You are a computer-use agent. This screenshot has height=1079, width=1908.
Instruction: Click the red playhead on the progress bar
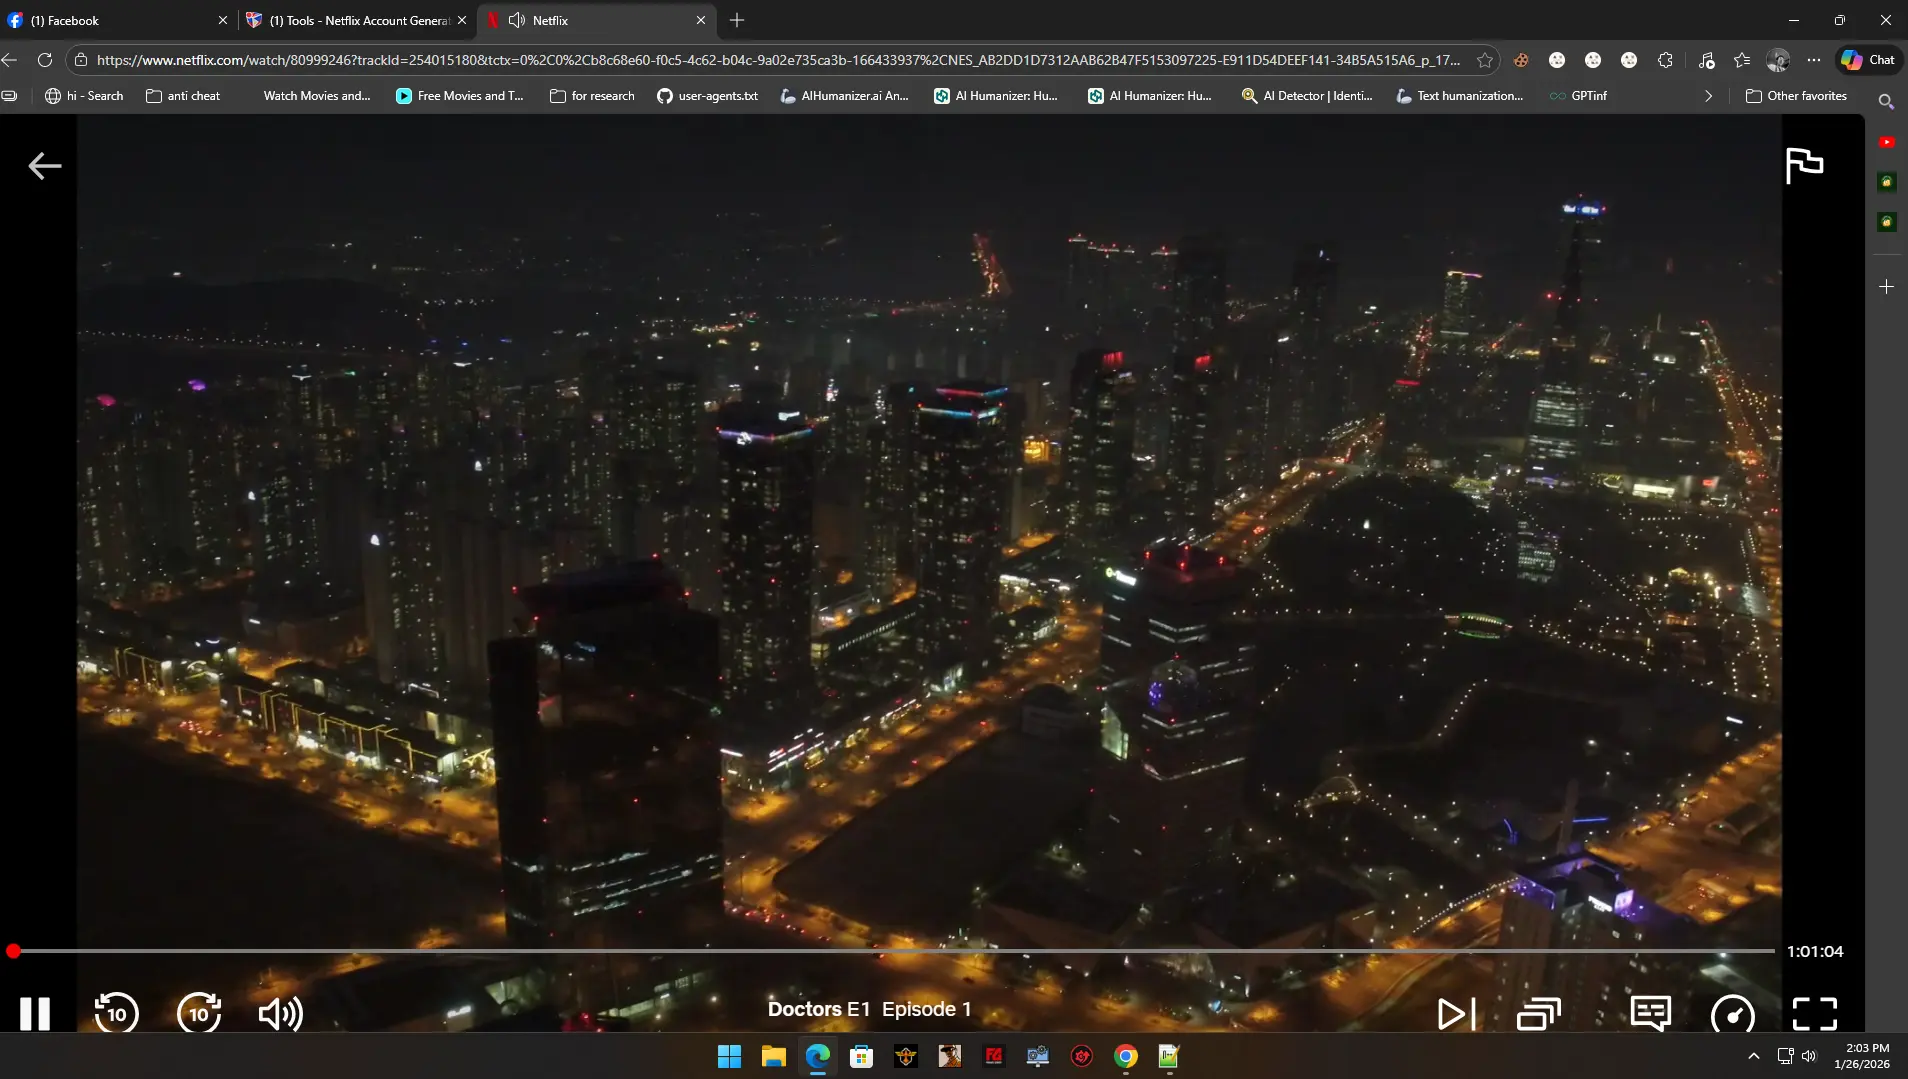point(13,951)
